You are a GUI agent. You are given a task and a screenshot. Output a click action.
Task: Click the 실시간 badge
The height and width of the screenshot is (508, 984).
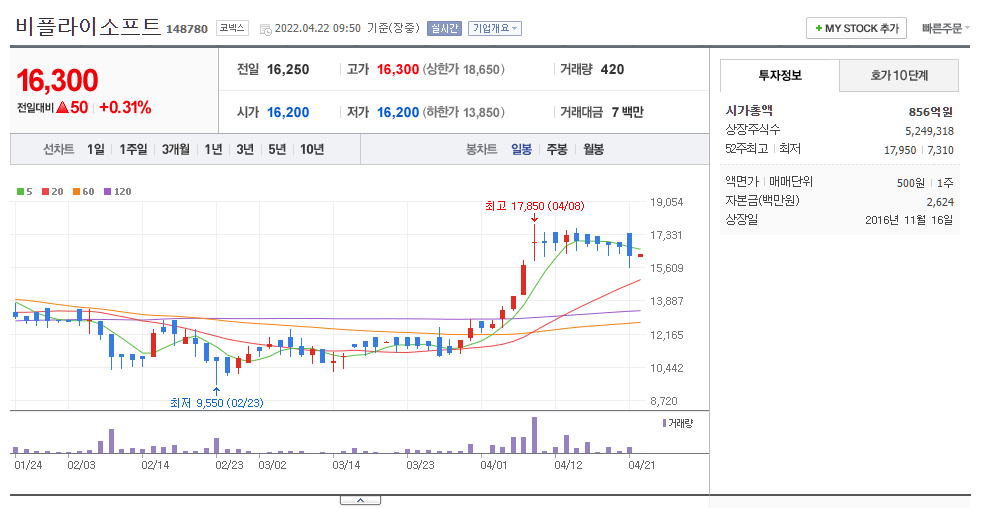click(444, 28)
